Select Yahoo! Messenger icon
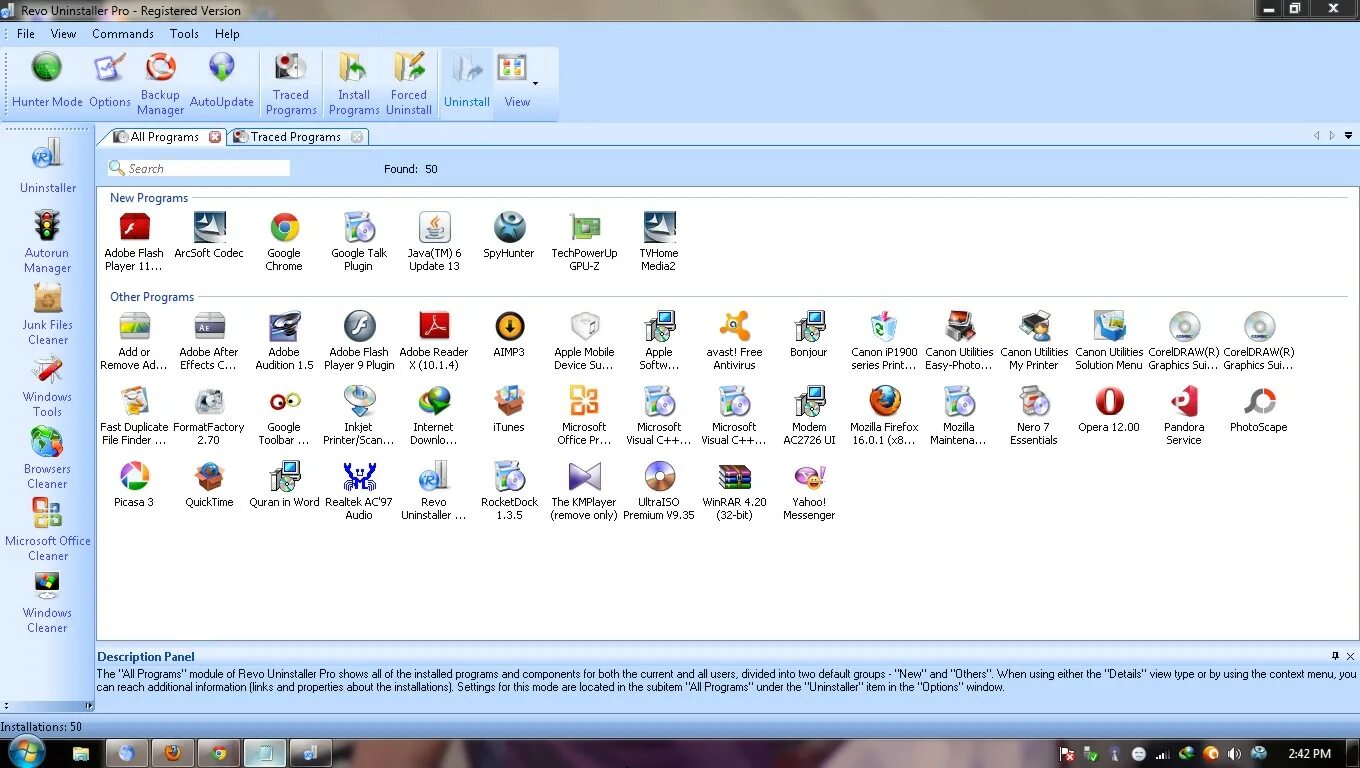This screenshot has width=1360, height=768. (809, 490)
